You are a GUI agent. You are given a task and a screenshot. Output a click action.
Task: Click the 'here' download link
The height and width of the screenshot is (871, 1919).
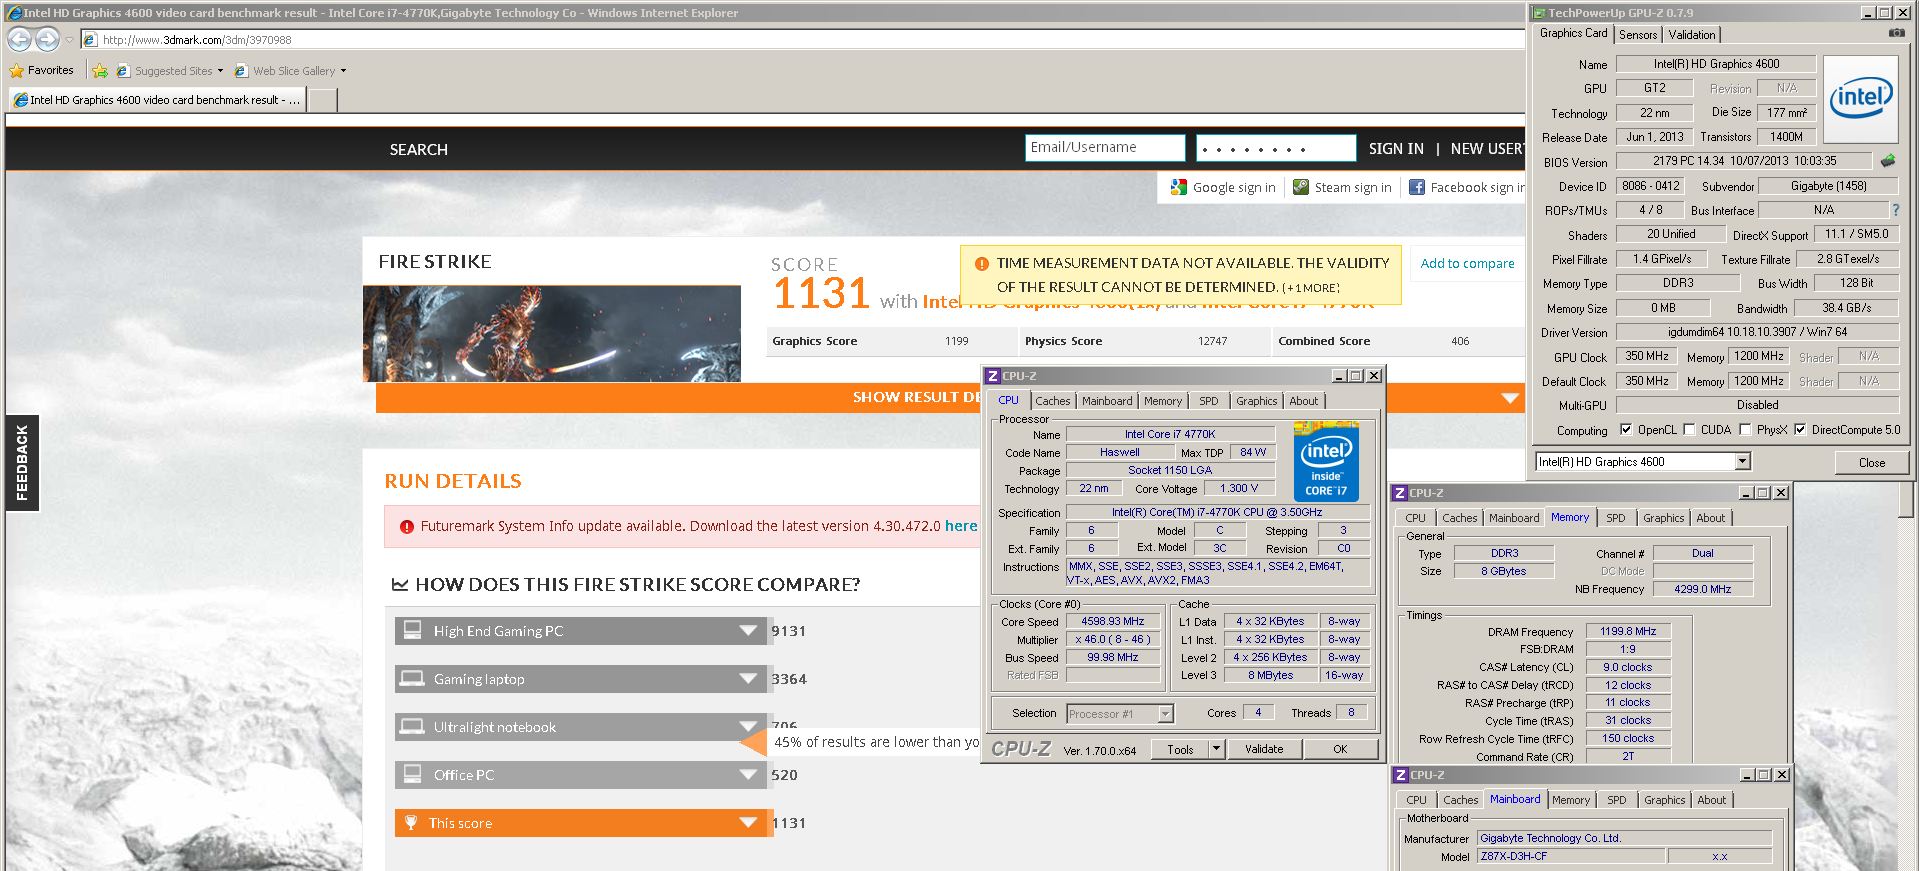tap(961, 526)
